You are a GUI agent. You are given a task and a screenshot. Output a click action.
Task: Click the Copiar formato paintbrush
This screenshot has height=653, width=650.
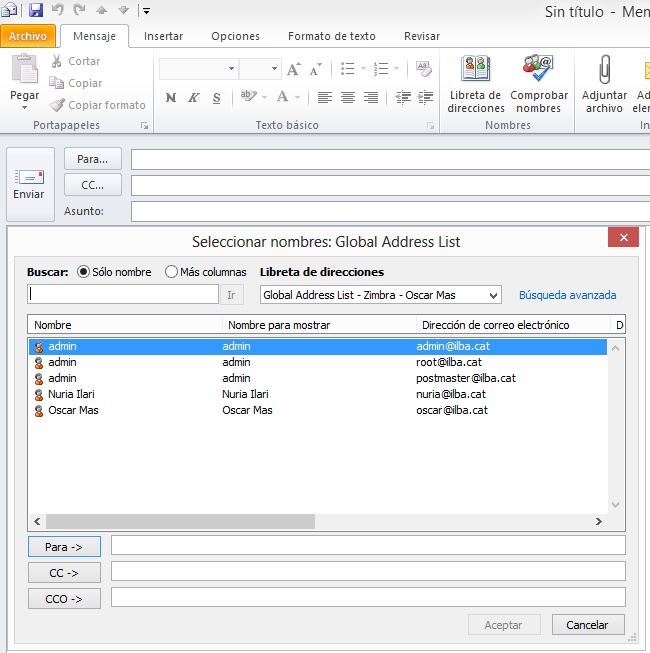pyautogui.click(x=97, y=105)
